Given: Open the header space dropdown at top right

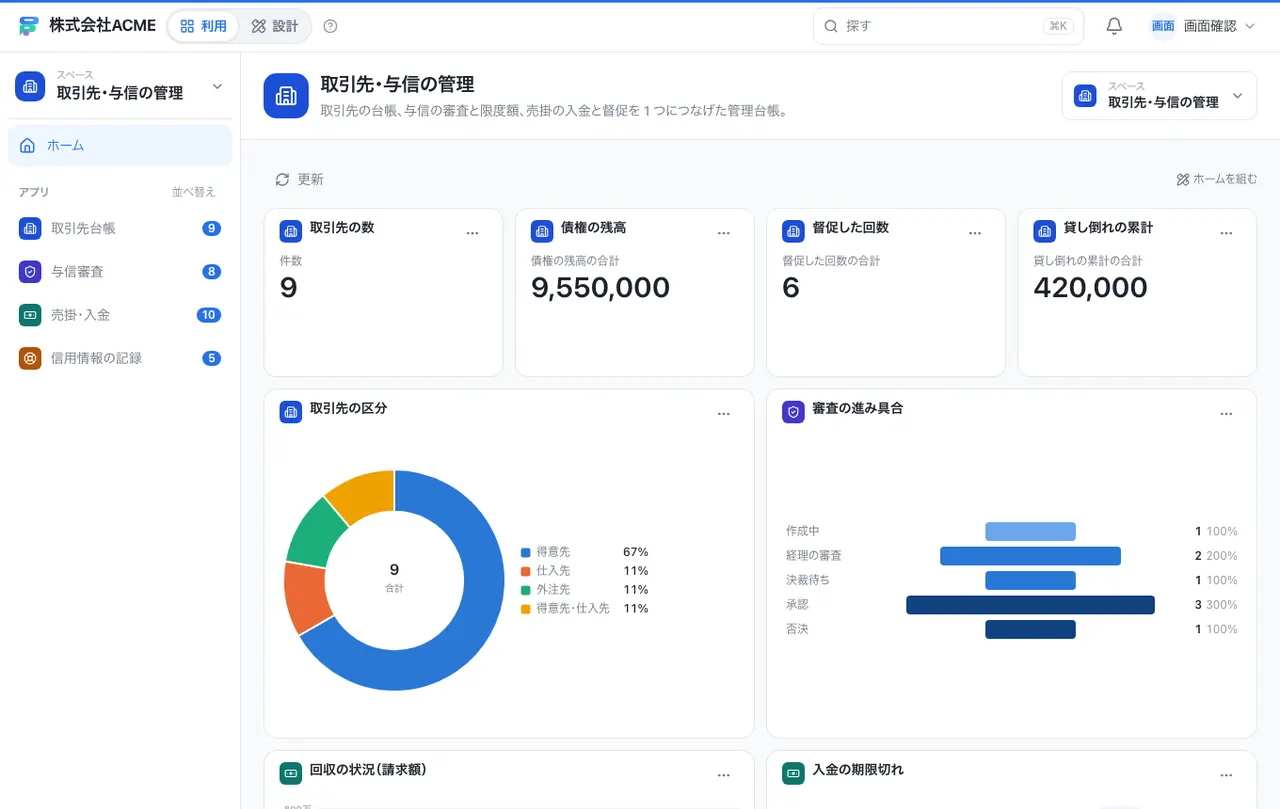Looking at the screenshot, I should pos(1159,96).
